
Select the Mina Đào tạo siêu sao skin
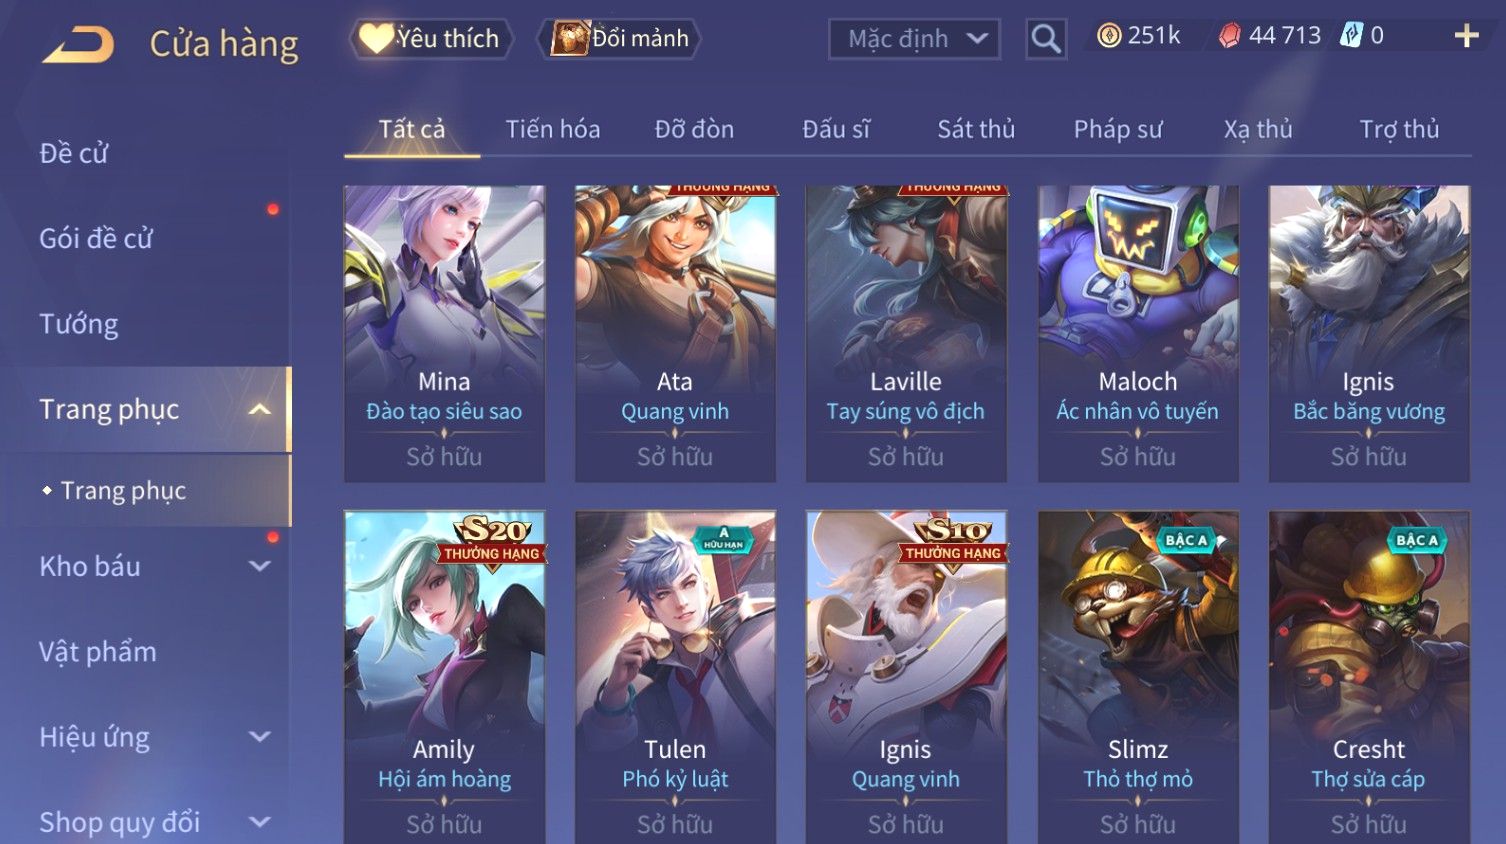pos(444,333)
